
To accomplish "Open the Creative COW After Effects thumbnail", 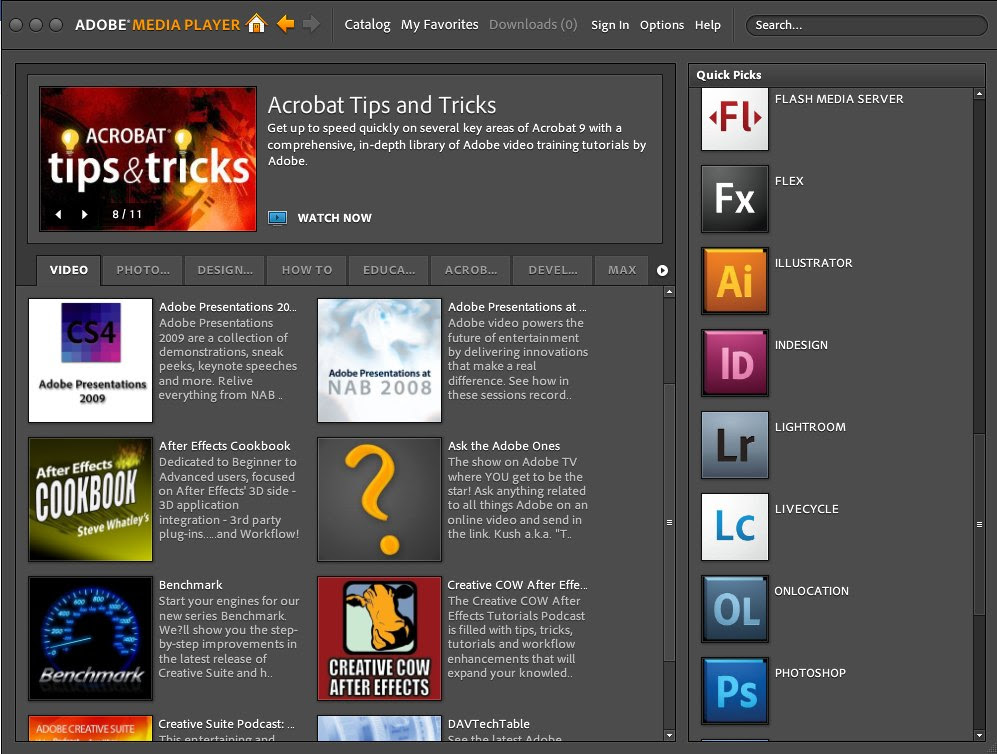I will tap(379, 638).
